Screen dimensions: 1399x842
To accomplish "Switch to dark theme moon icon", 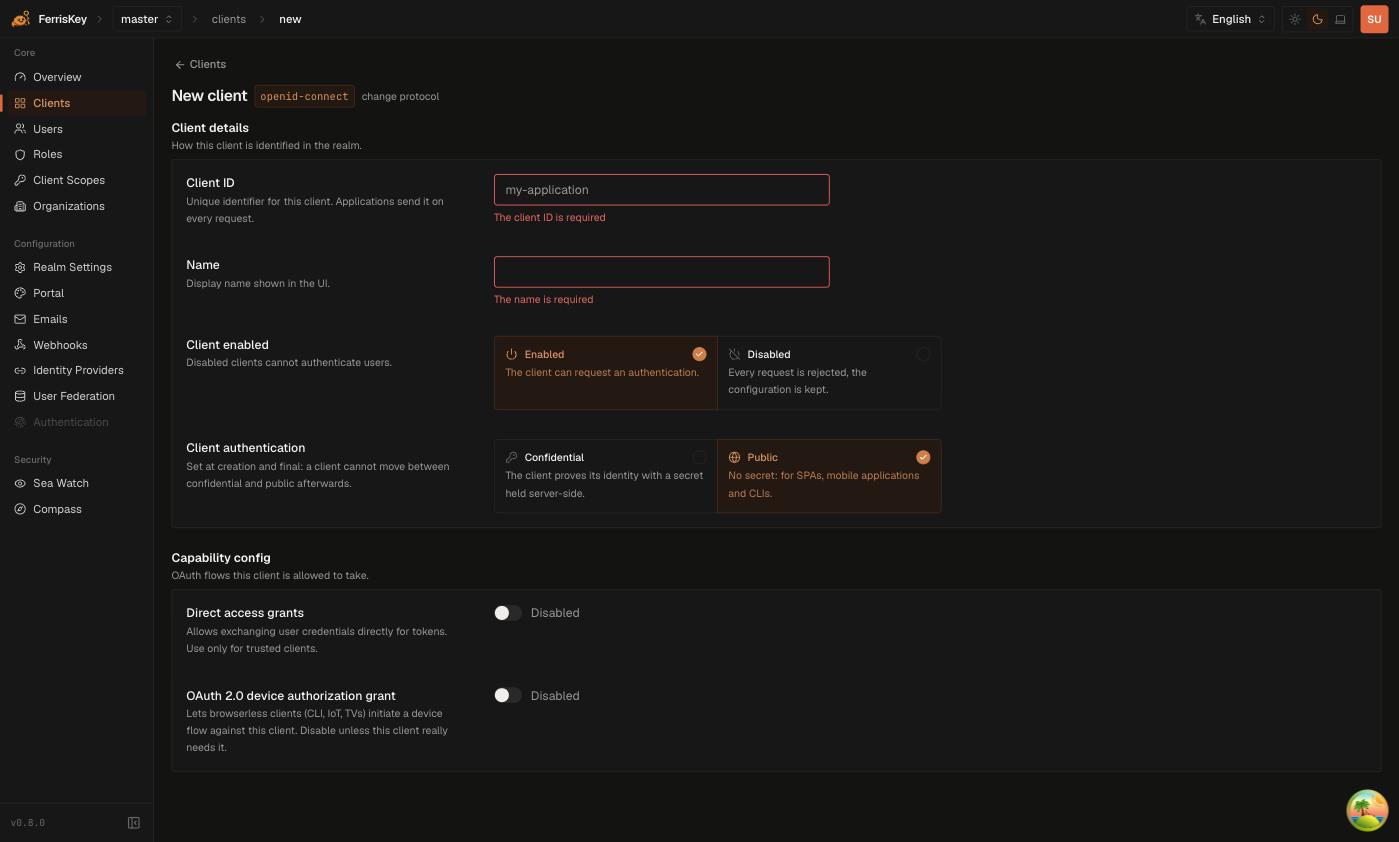I will pyautogui.click(x=1318, y=19).
